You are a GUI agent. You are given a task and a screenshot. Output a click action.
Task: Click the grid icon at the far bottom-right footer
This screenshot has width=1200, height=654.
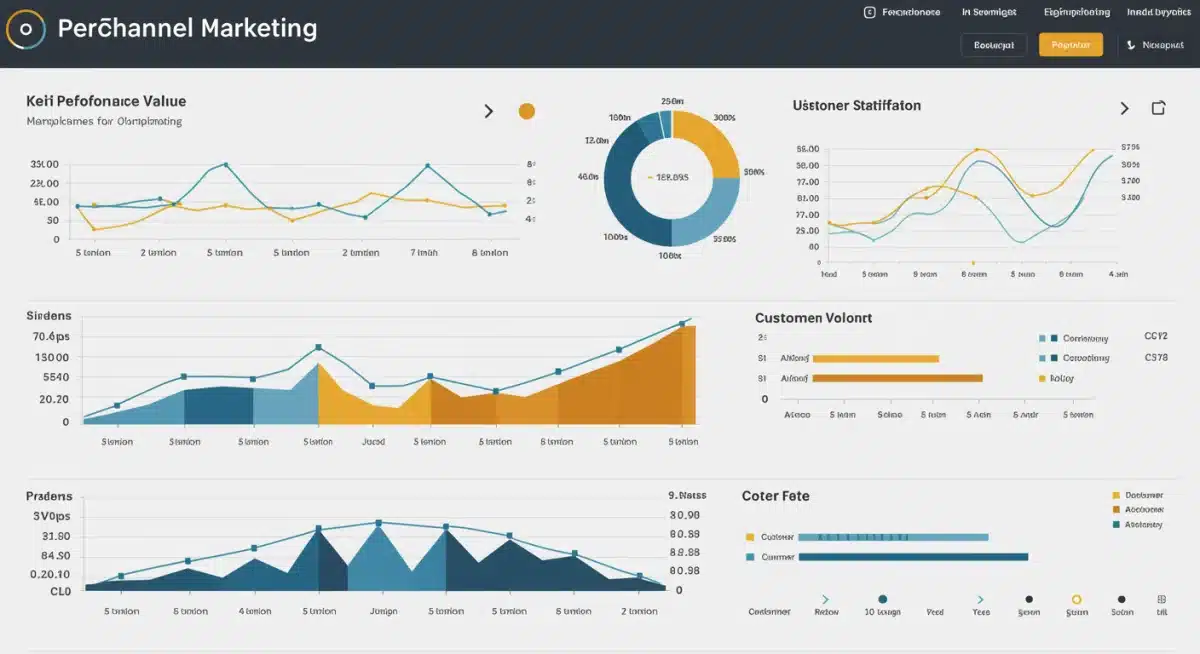point(1162,597)
